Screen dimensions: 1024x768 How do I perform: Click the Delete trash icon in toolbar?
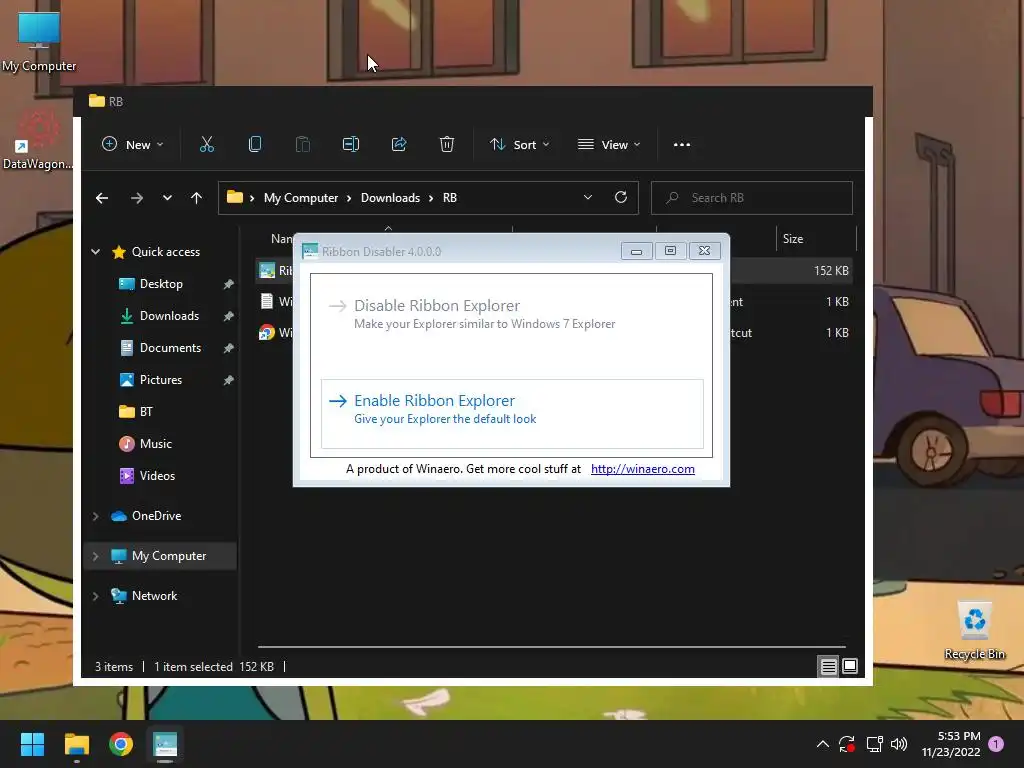pos(447,144)
